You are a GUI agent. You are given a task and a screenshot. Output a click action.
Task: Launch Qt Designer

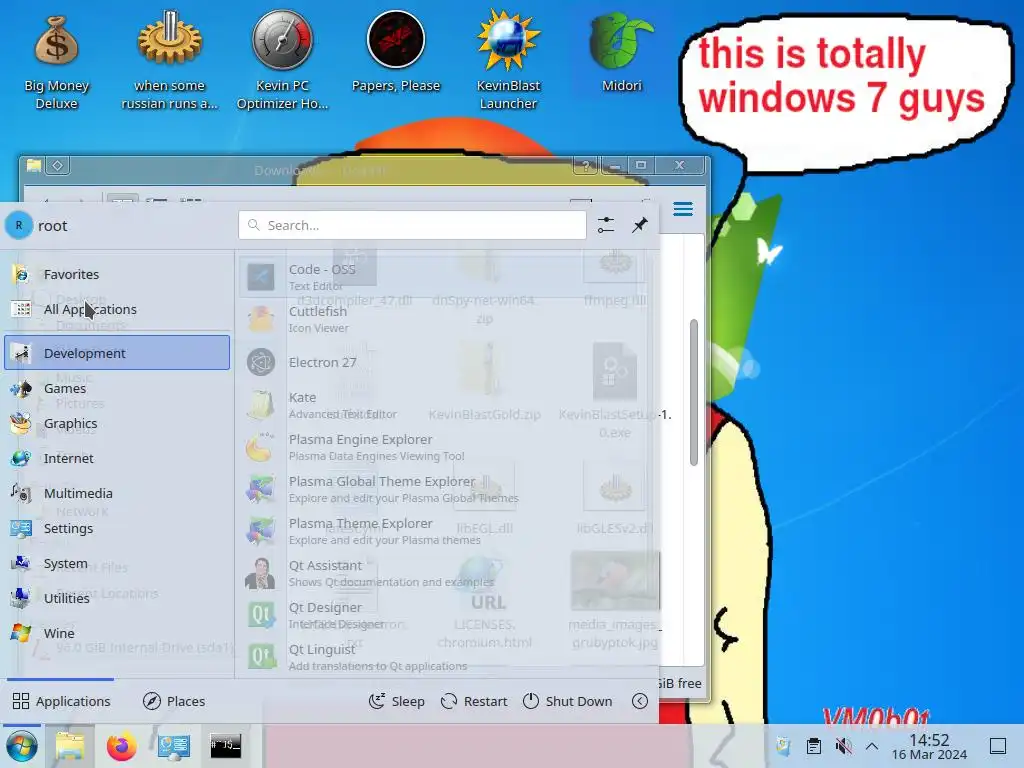tap(444, 615)
